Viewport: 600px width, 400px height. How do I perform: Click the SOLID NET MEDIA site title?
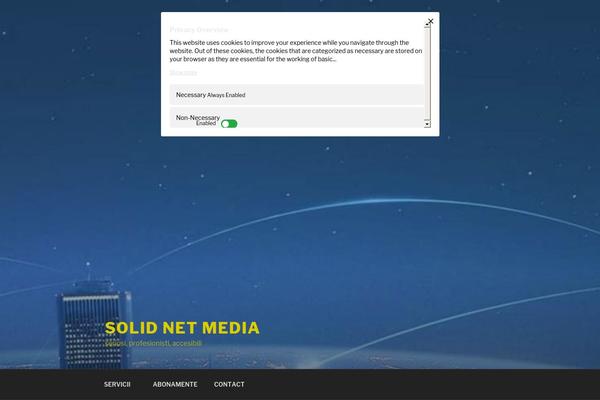[182, 328]
